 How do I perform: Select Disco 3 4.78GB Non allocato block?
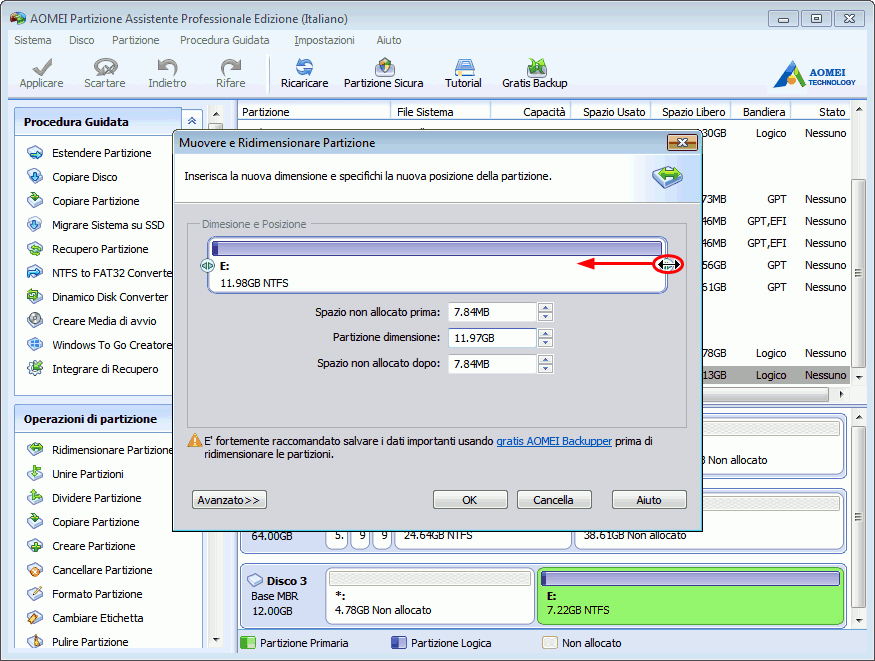[430, 596]
